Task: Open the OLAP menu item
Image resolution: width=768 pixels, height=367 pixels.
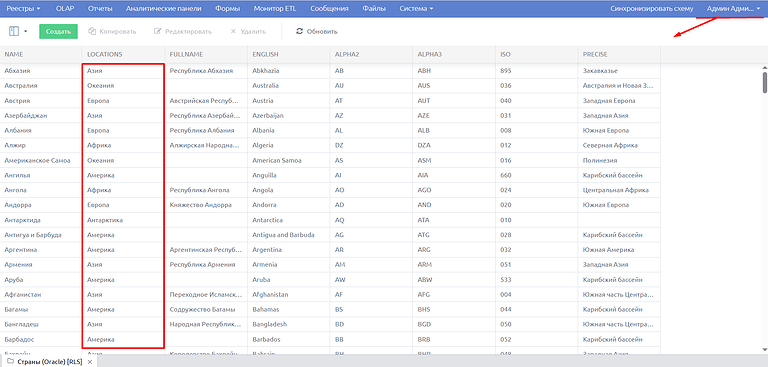Action: click(x=65, y=8)
